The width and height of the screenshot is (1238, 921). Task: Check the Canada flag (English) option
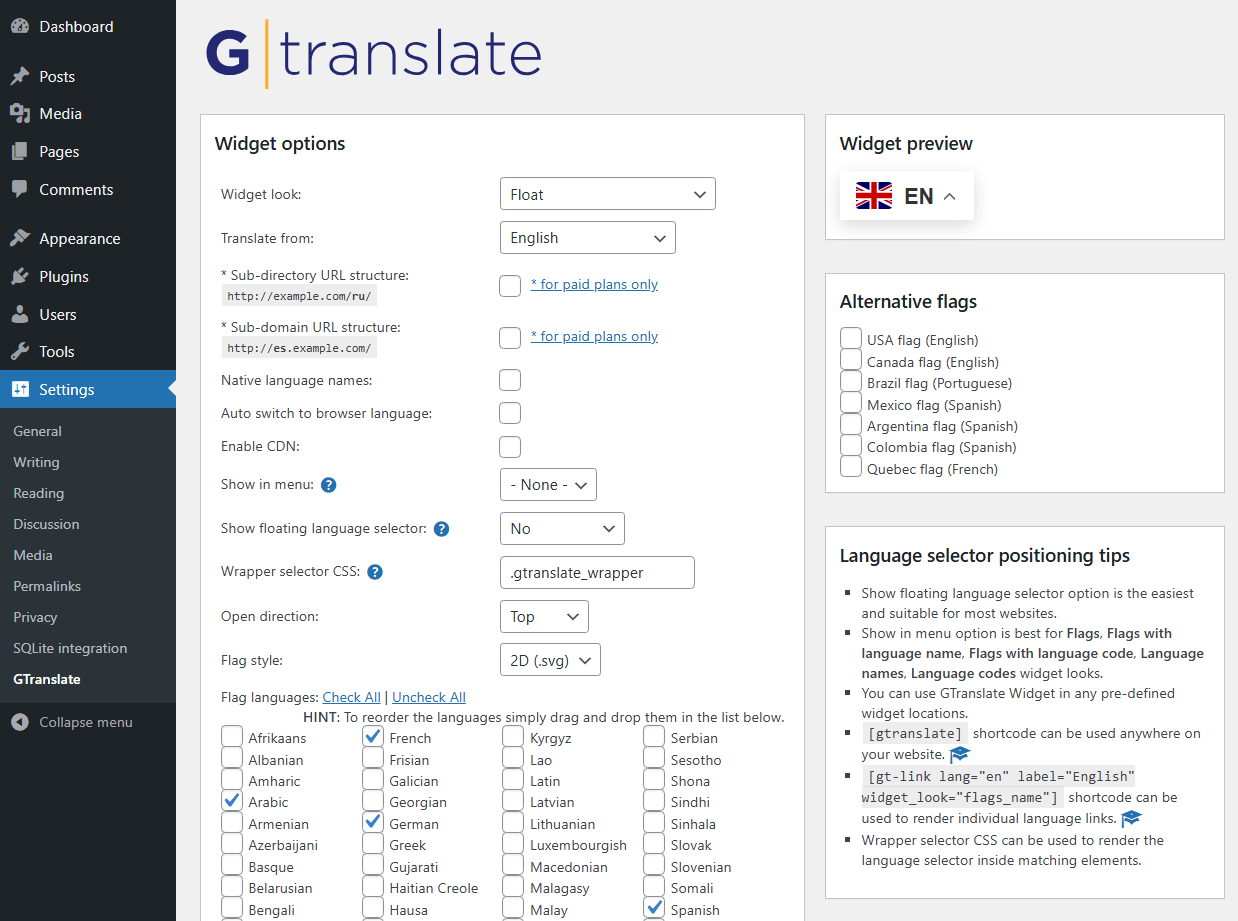(851, 360)
